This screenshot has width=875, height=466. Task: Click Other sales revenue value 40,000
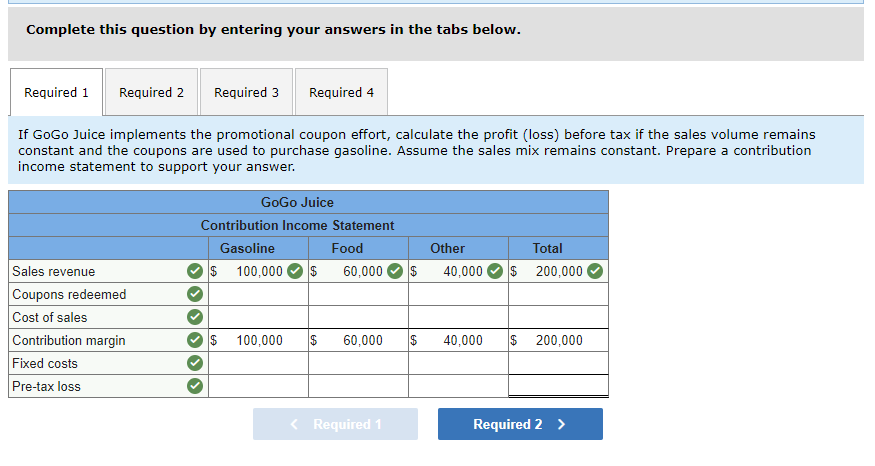pyautogui.click(x=463, y=271)
